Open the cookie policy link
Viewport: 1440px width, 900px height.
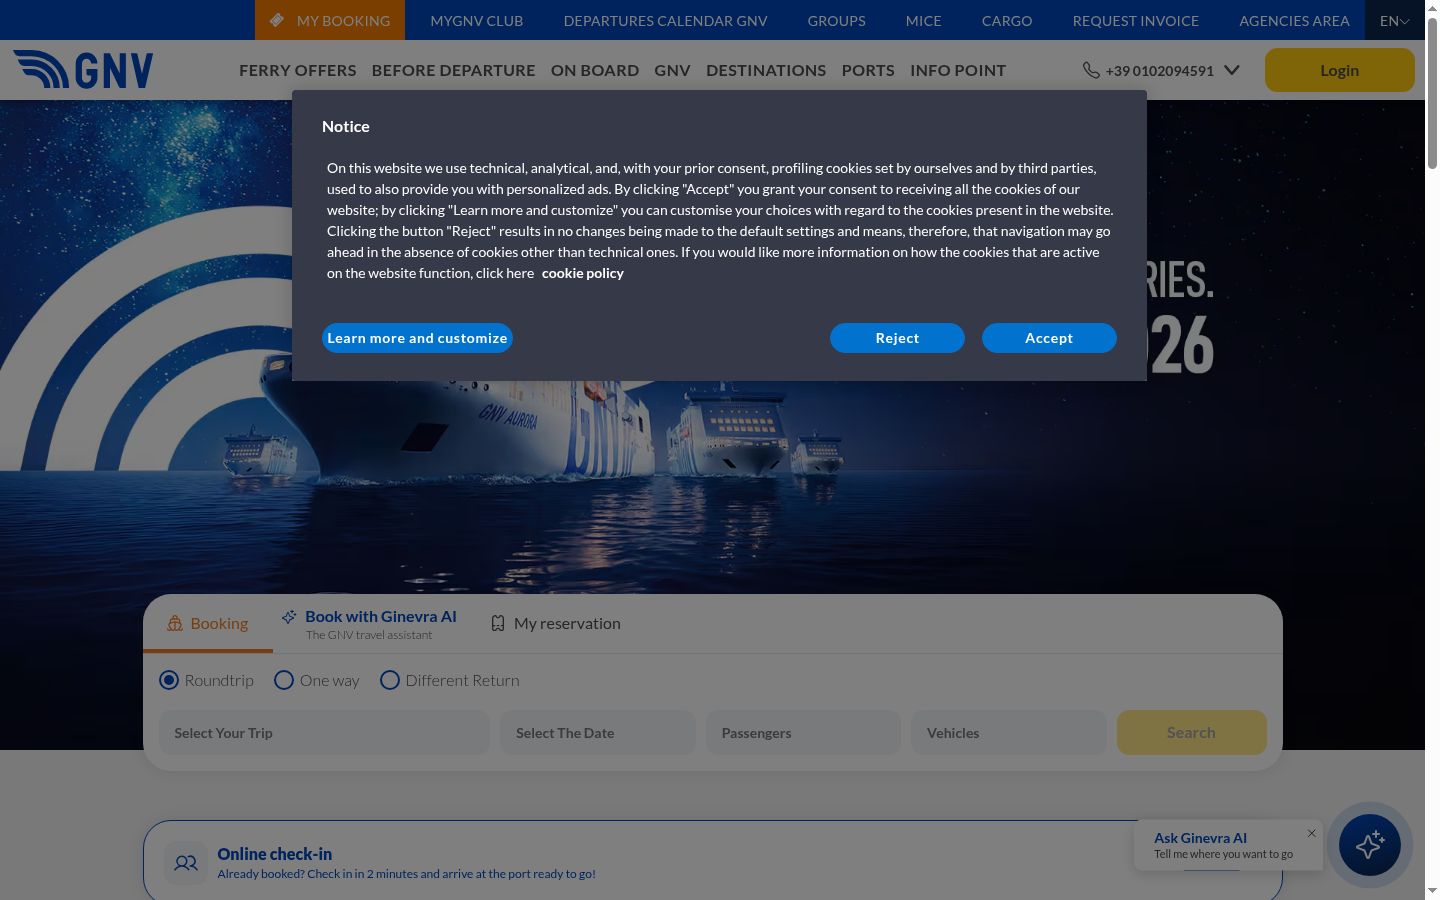[583, 273]
